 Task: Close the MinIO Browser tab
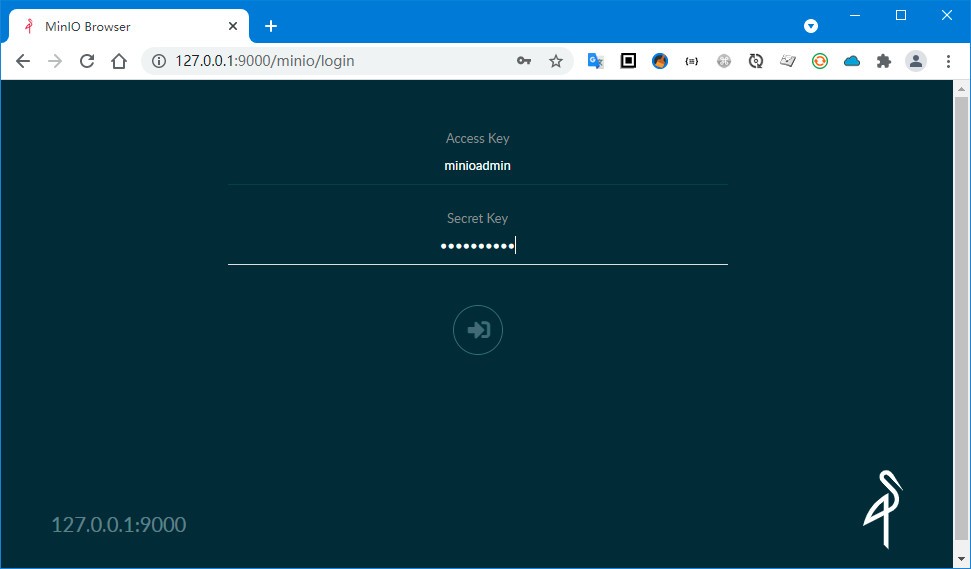[233, 26]
